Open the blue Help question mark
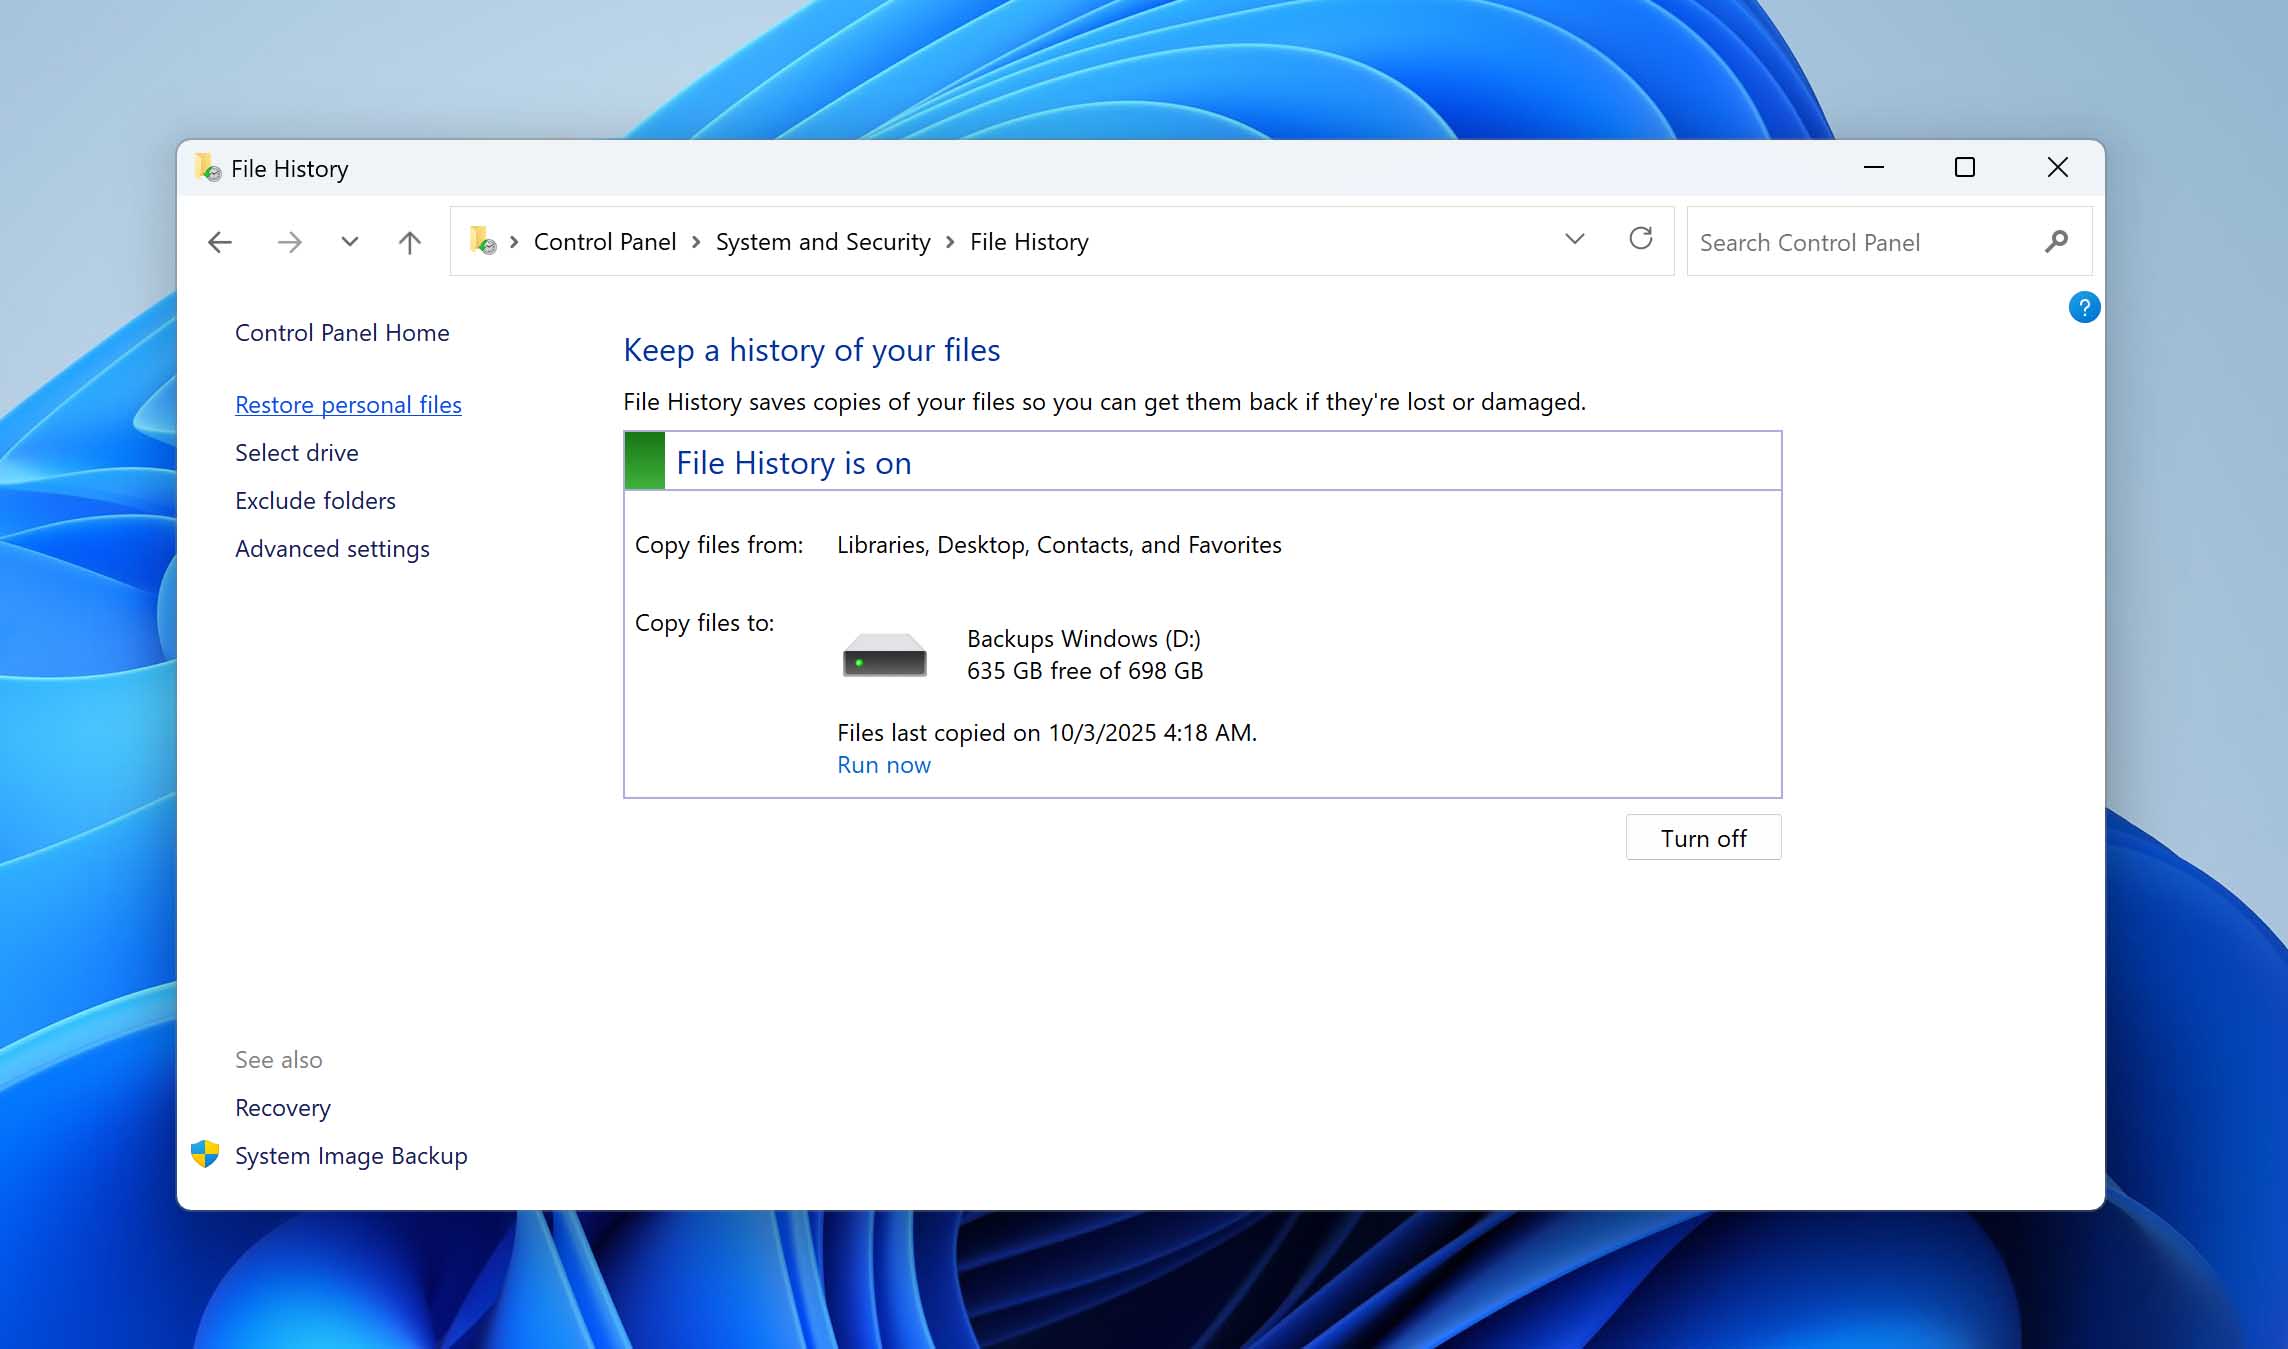The width and height of the screenshot is (2288, 1349). (2084, 307)
